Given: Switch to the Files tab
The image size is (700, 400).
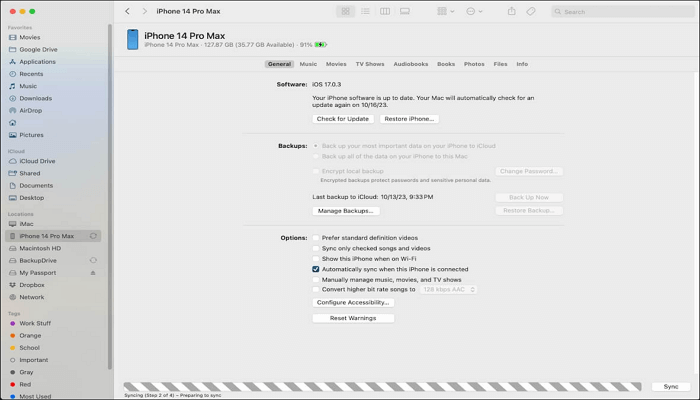Looking at the screenshot, I should click(500, 64).
